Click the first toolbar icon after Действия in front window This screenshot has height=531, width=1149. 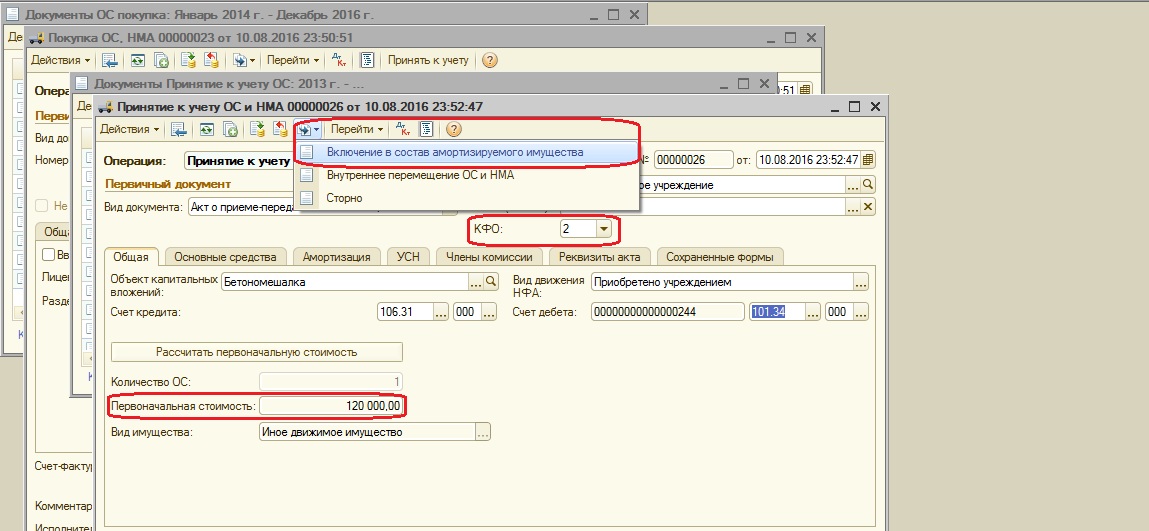pyautogui.click(x=179, y=129)
